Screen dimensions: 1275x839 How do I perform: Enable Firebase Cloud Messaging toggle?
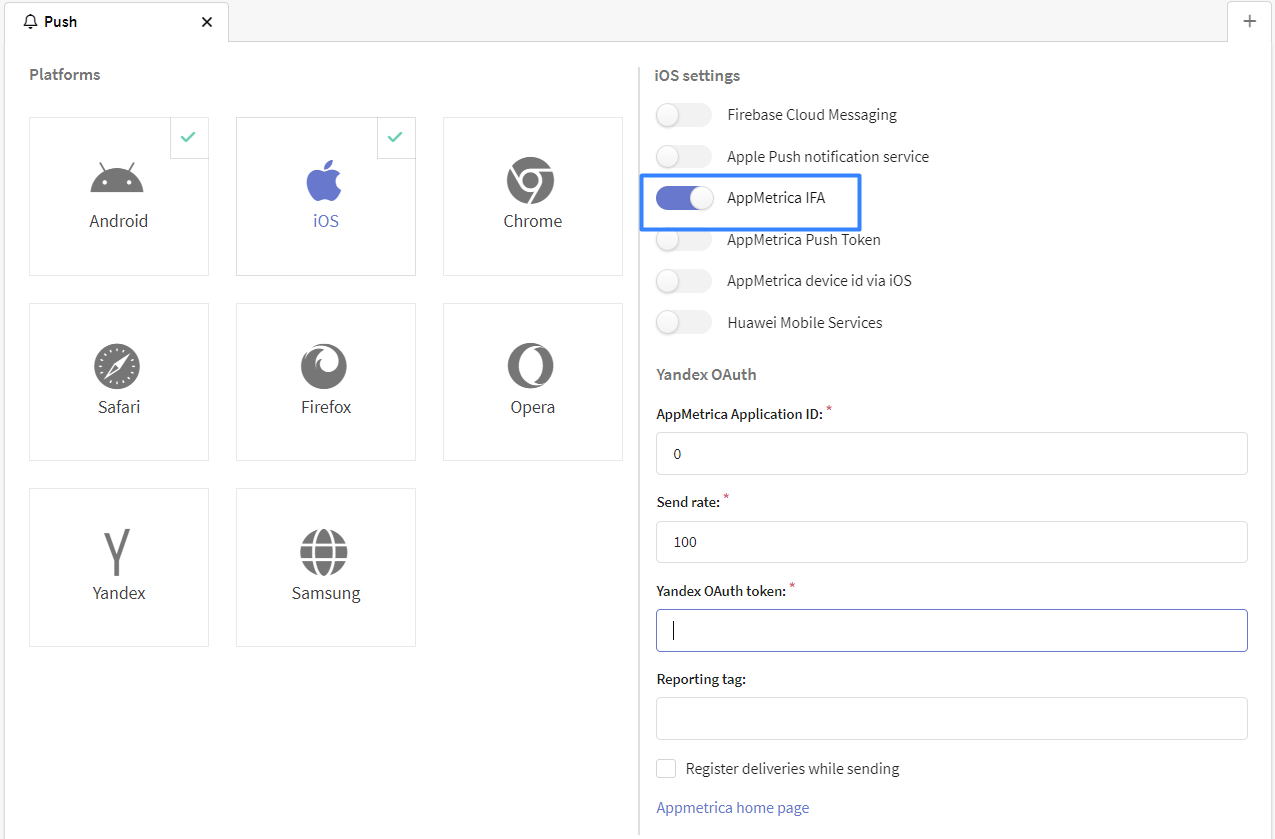[684, 115]
